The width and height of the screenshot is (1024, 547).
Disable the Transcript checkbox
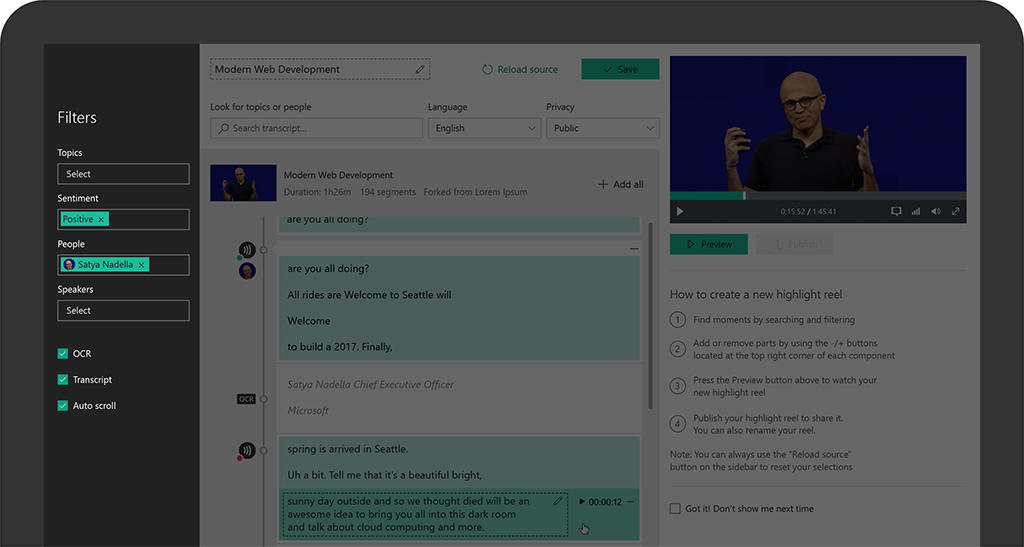click(x=63, y=380)
